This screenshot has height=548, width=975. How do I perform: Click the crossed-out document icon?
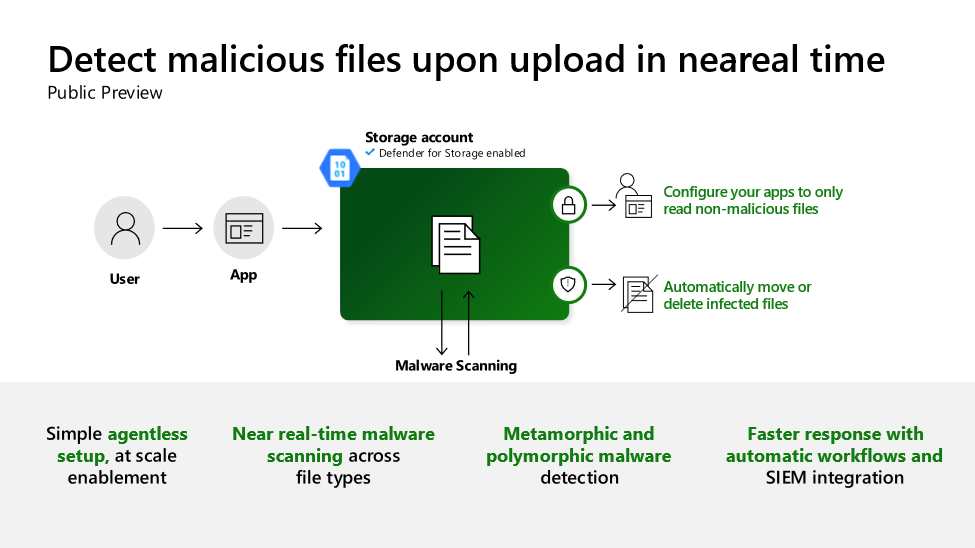coord(639,294)
